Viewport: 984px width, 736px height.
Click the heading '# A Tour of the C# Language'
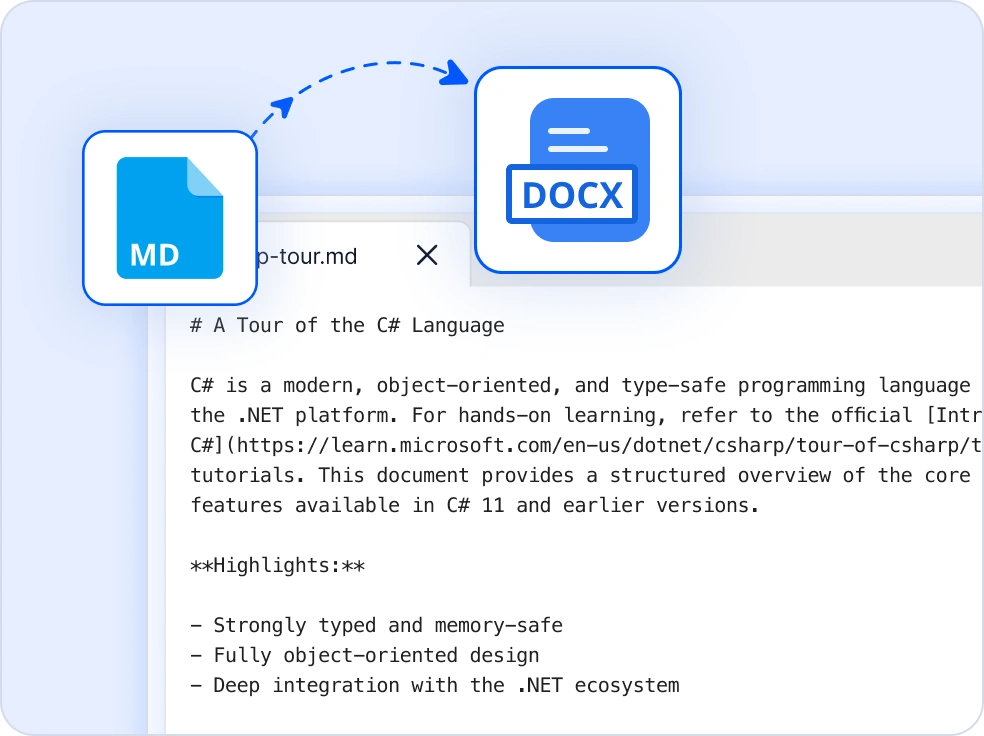tap(347, 325)
